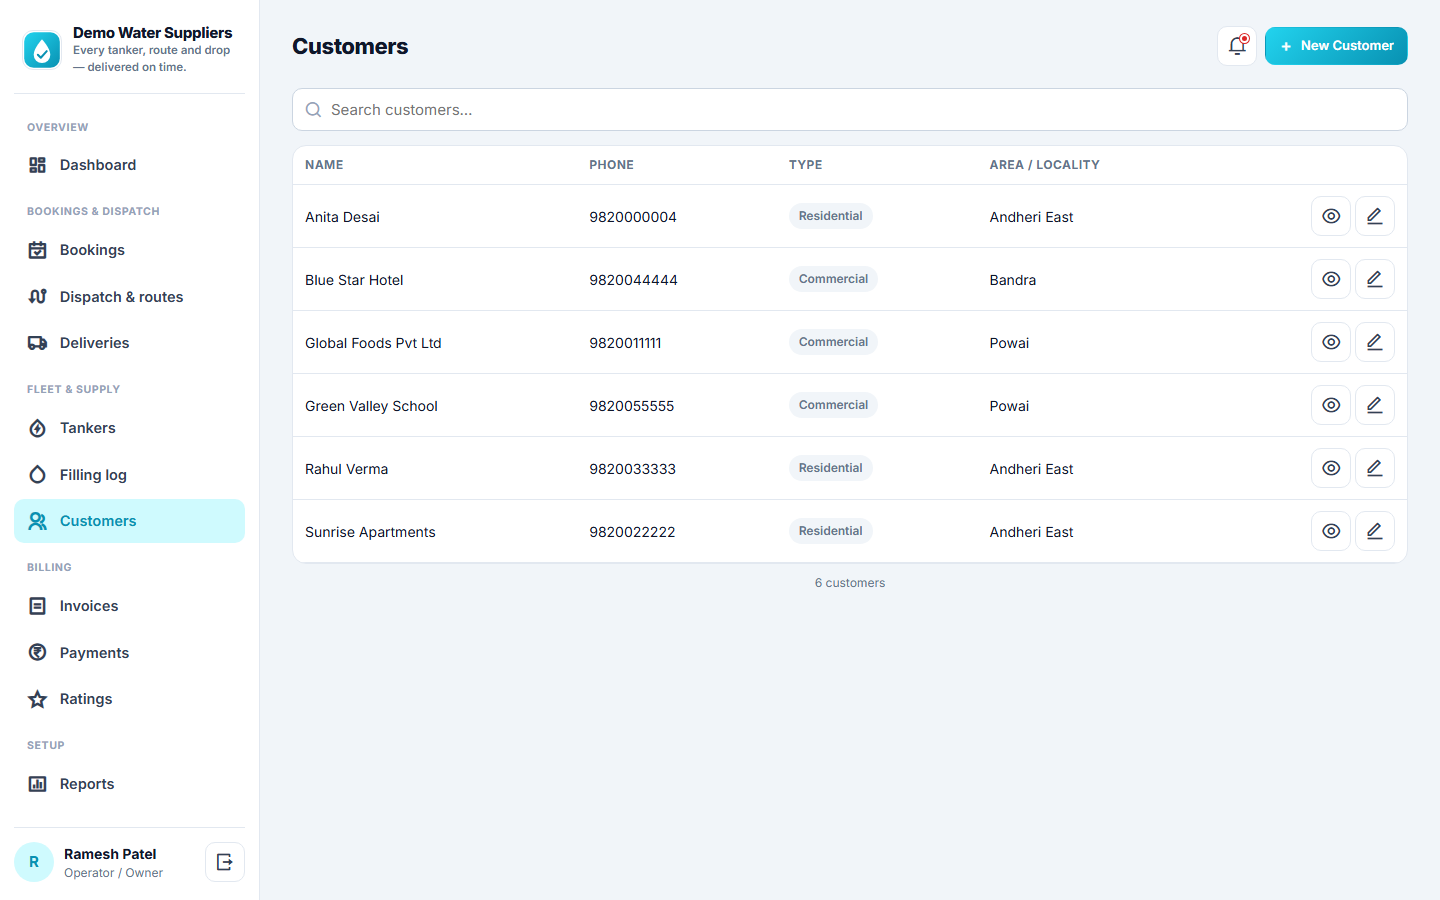
Task: Open the notifications bell
Action: pos(1237,46)
